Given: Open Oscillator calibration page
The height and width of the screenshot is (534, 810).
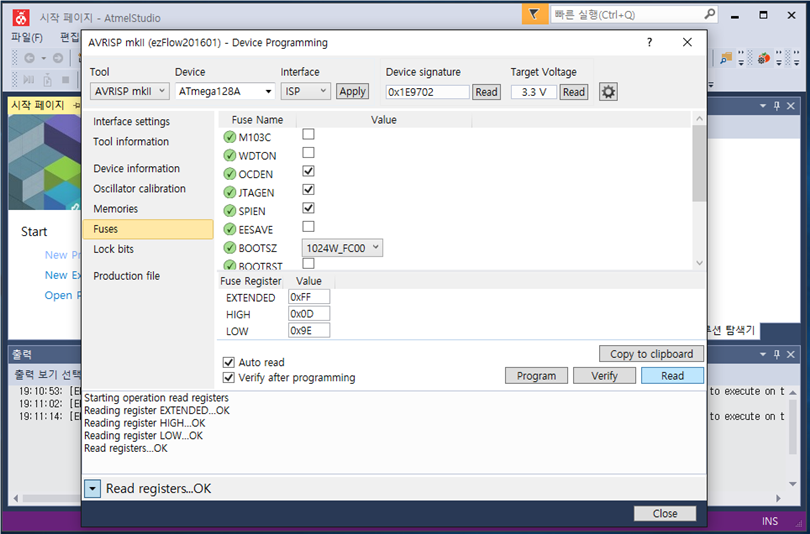Looking at the screenshot, I should tap(139, 189).
